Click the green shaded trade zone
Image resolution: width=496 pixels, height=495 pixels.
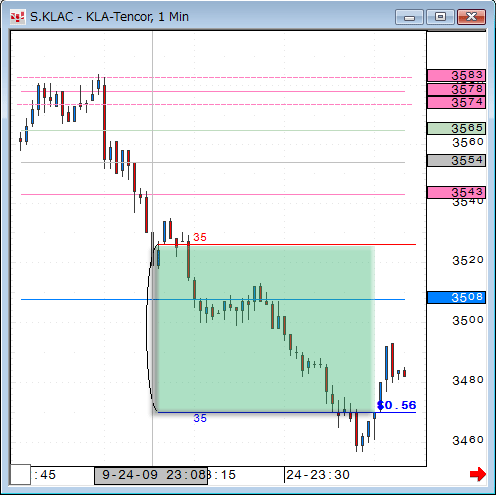tap(266, 328)
